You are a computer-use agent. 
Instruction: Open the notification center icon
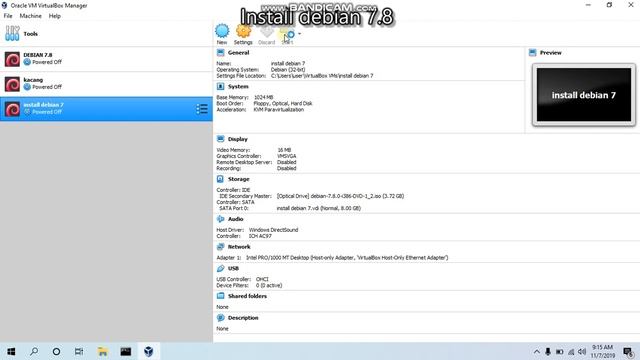point(628,352)
